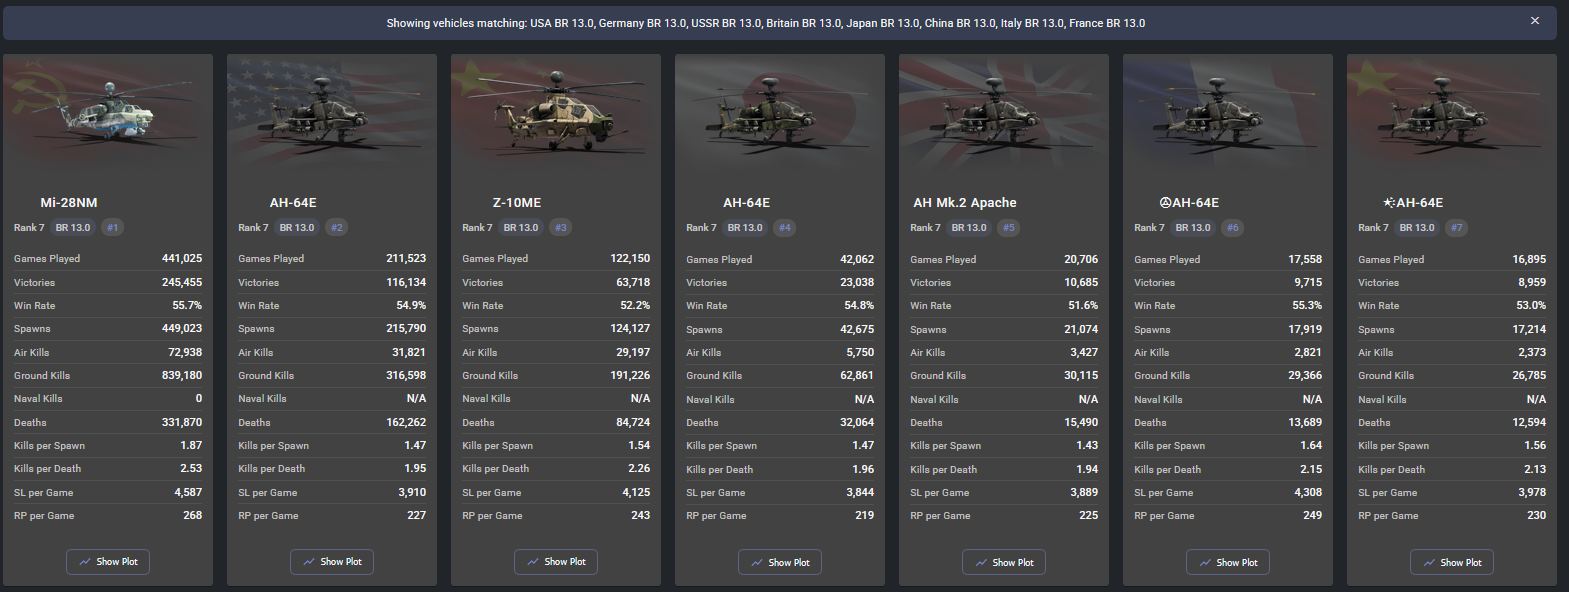Select AH Mk.2 Apache win rate 51.6%
This screenshot has width=1569, height=592.
(x=1083, y=306)
